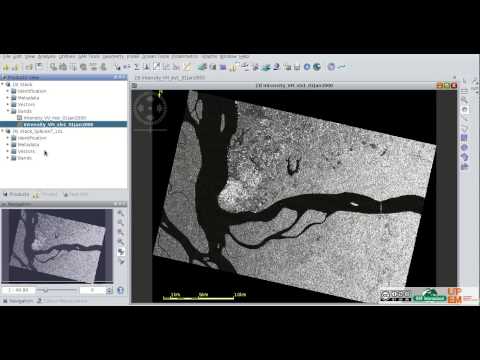
Task: Collapse Bands folder under product [1]
Action: pyautogui.click(x=8, y=111)
